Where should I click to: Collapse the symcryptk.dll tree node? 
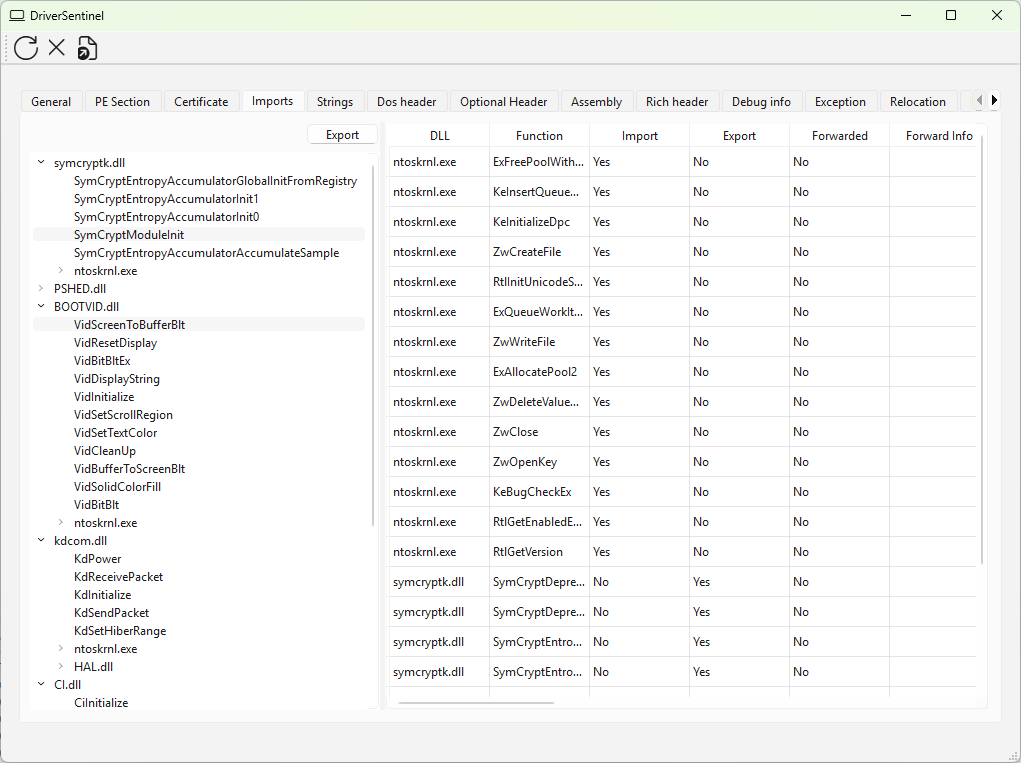point(41,162)
